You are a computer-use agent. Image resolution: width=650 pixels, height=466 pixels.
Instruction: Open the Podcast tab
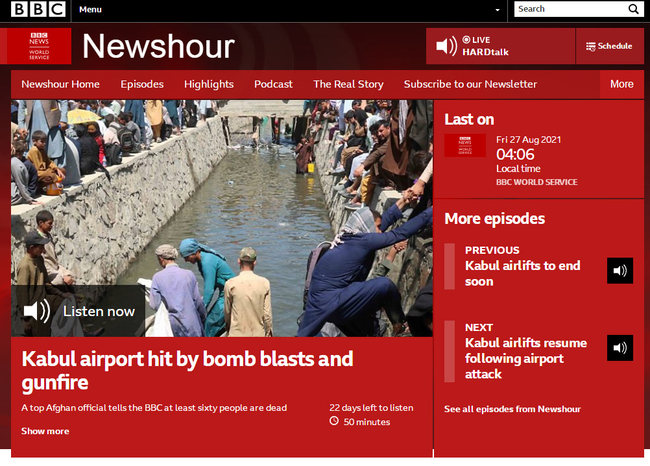tap(273, 84)
